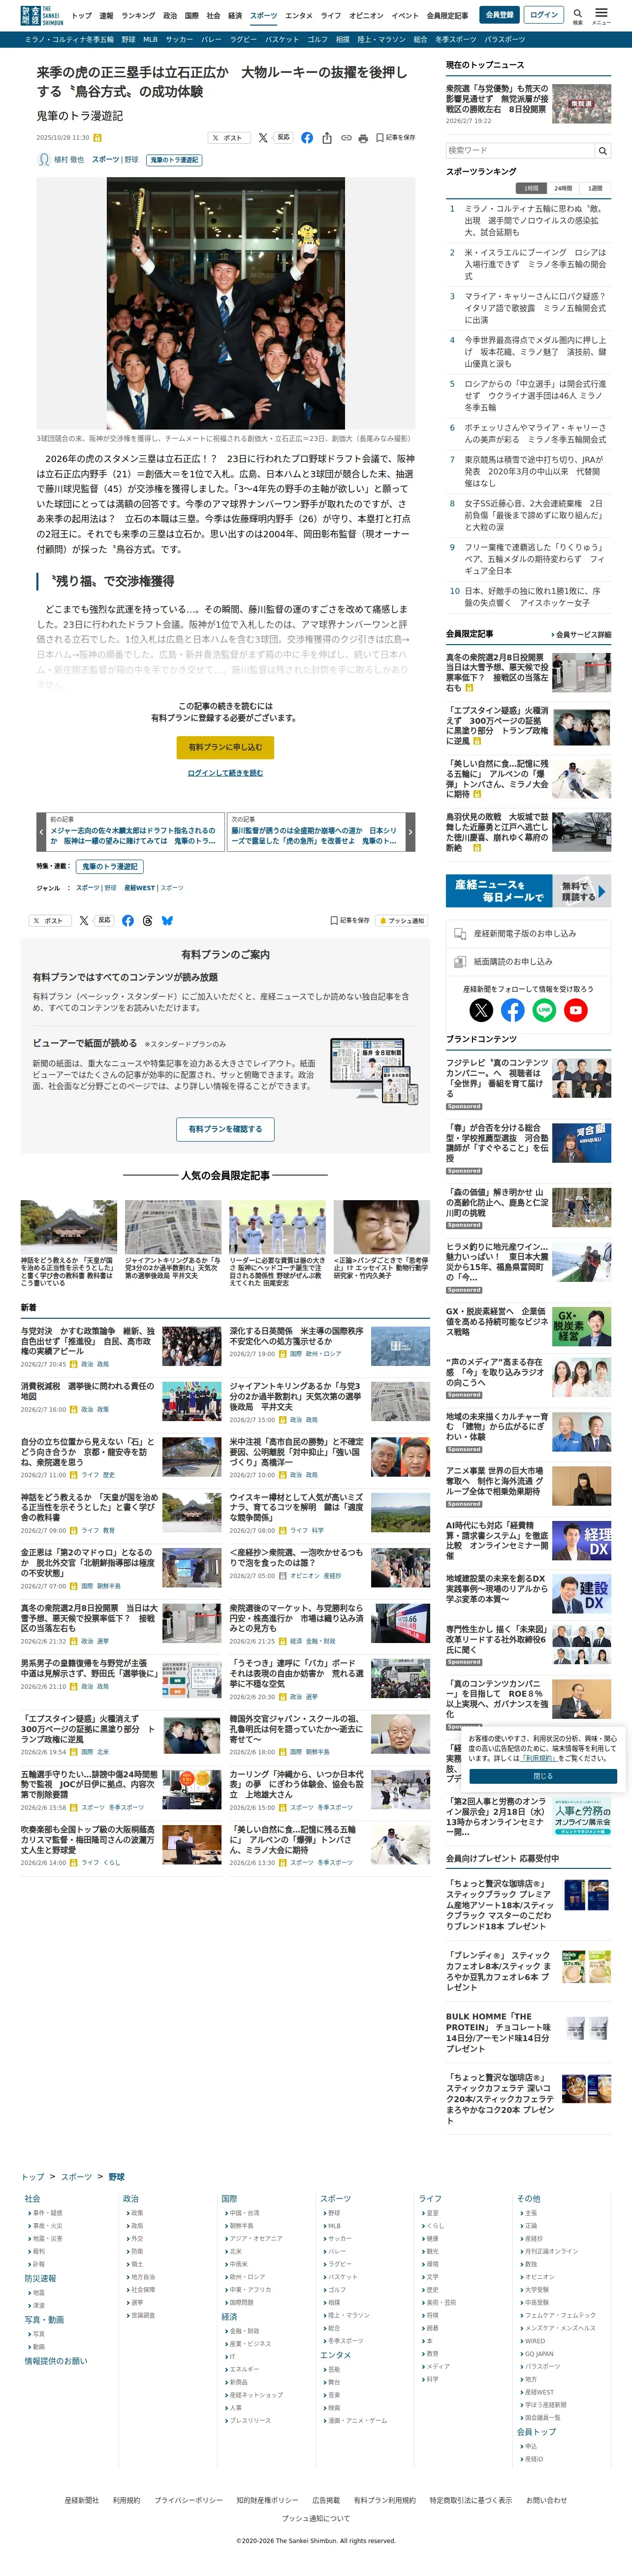Share article via top Facebook icon
Image resolution: width=632 pixels, height=2576 pixels.
307,138
